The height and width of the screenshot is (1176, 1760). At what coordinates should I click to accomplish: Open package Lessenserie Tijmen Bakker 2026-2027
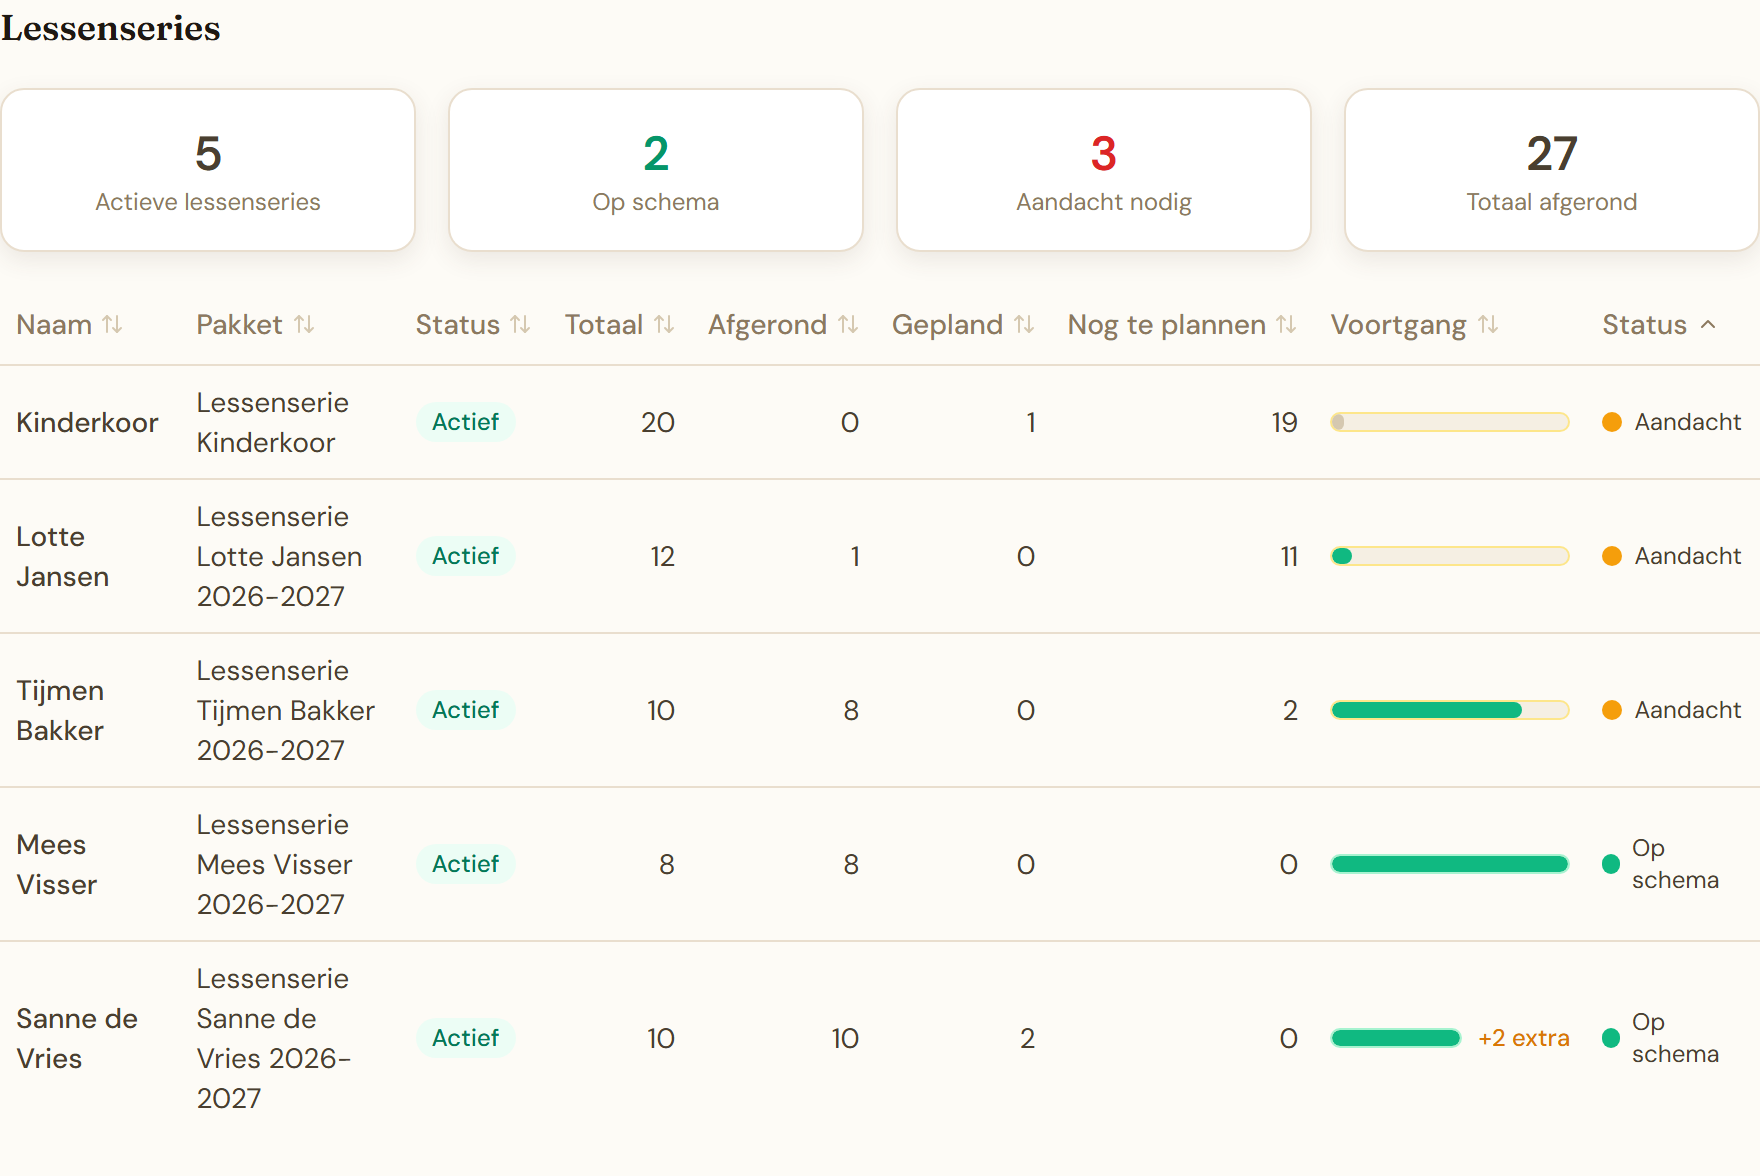[x=286, y=710]
